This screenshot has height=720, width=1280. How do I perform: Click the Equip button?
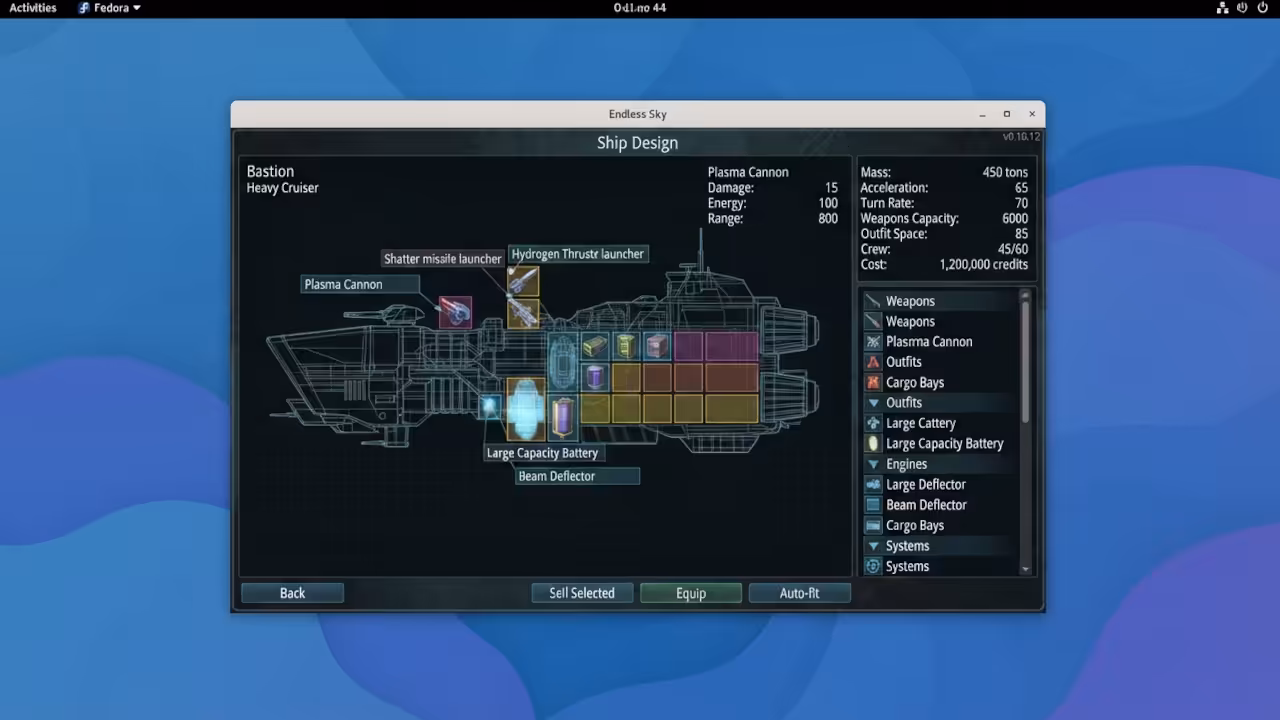[x=691, y=593]
